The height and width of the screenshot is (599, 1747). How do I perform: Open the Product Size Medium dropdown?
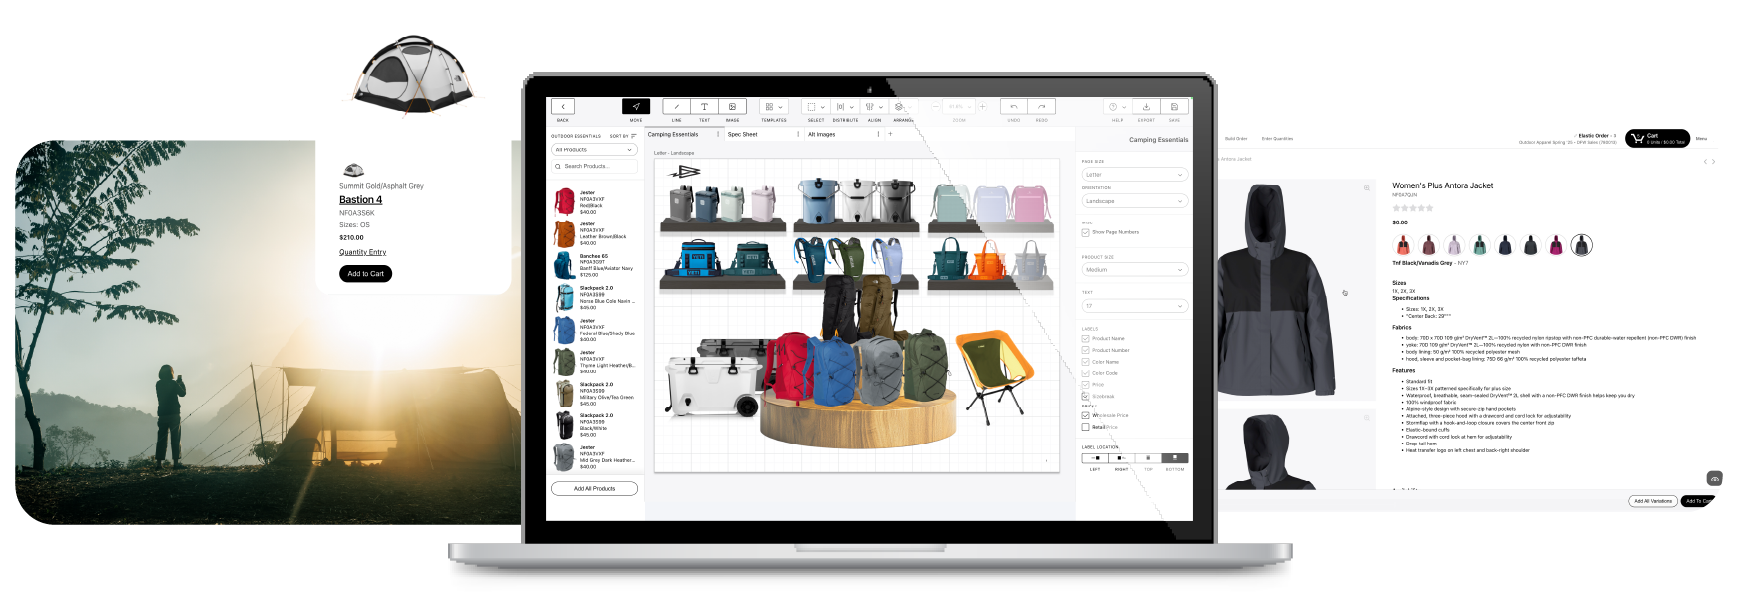tap(1134, 270)
